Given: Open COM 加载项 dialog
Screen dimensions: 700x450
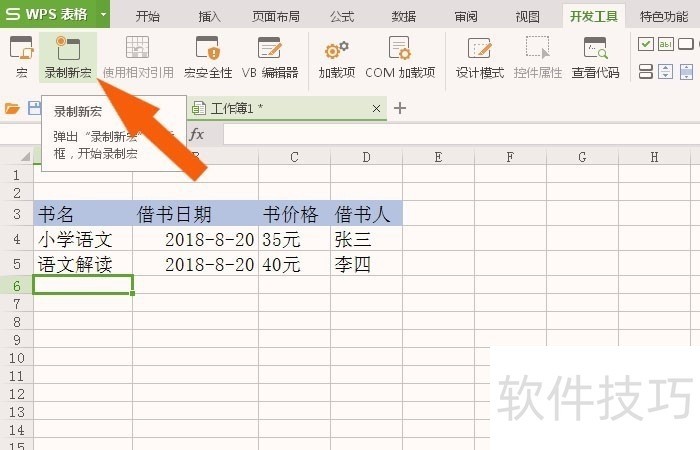Looking at the screenshot, I should (x=400, y=57).
